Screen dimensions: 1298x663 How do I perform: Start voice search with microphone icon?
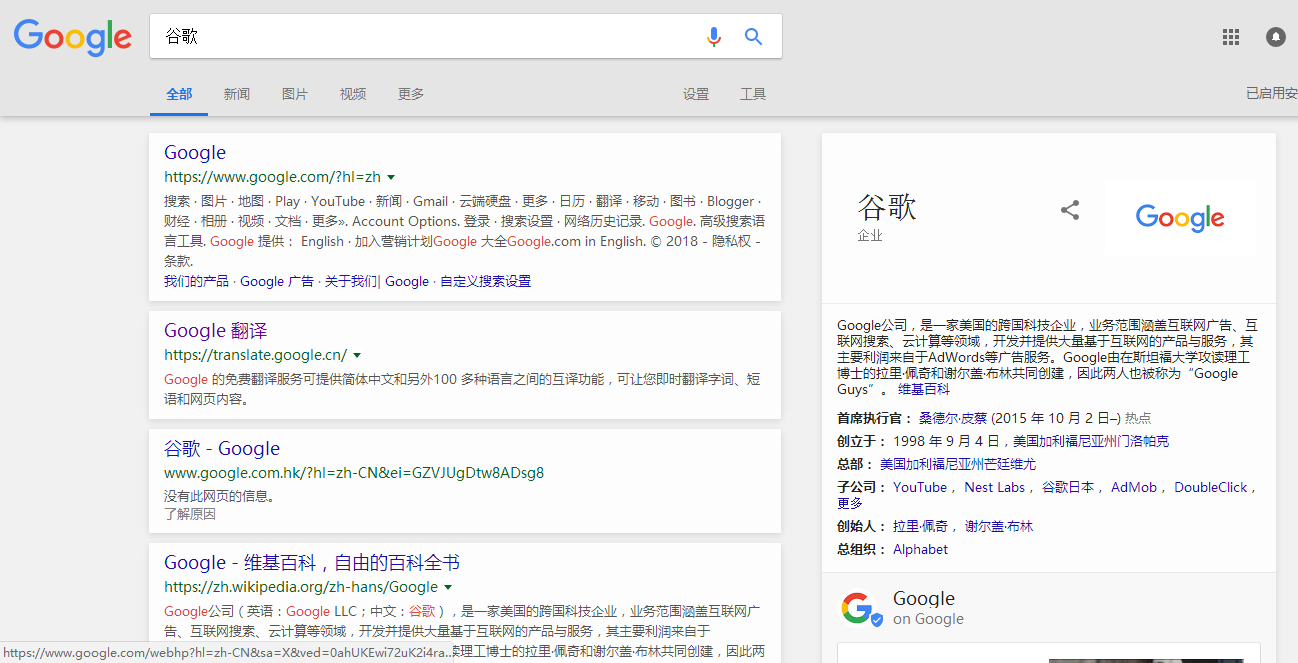[713, 37]
